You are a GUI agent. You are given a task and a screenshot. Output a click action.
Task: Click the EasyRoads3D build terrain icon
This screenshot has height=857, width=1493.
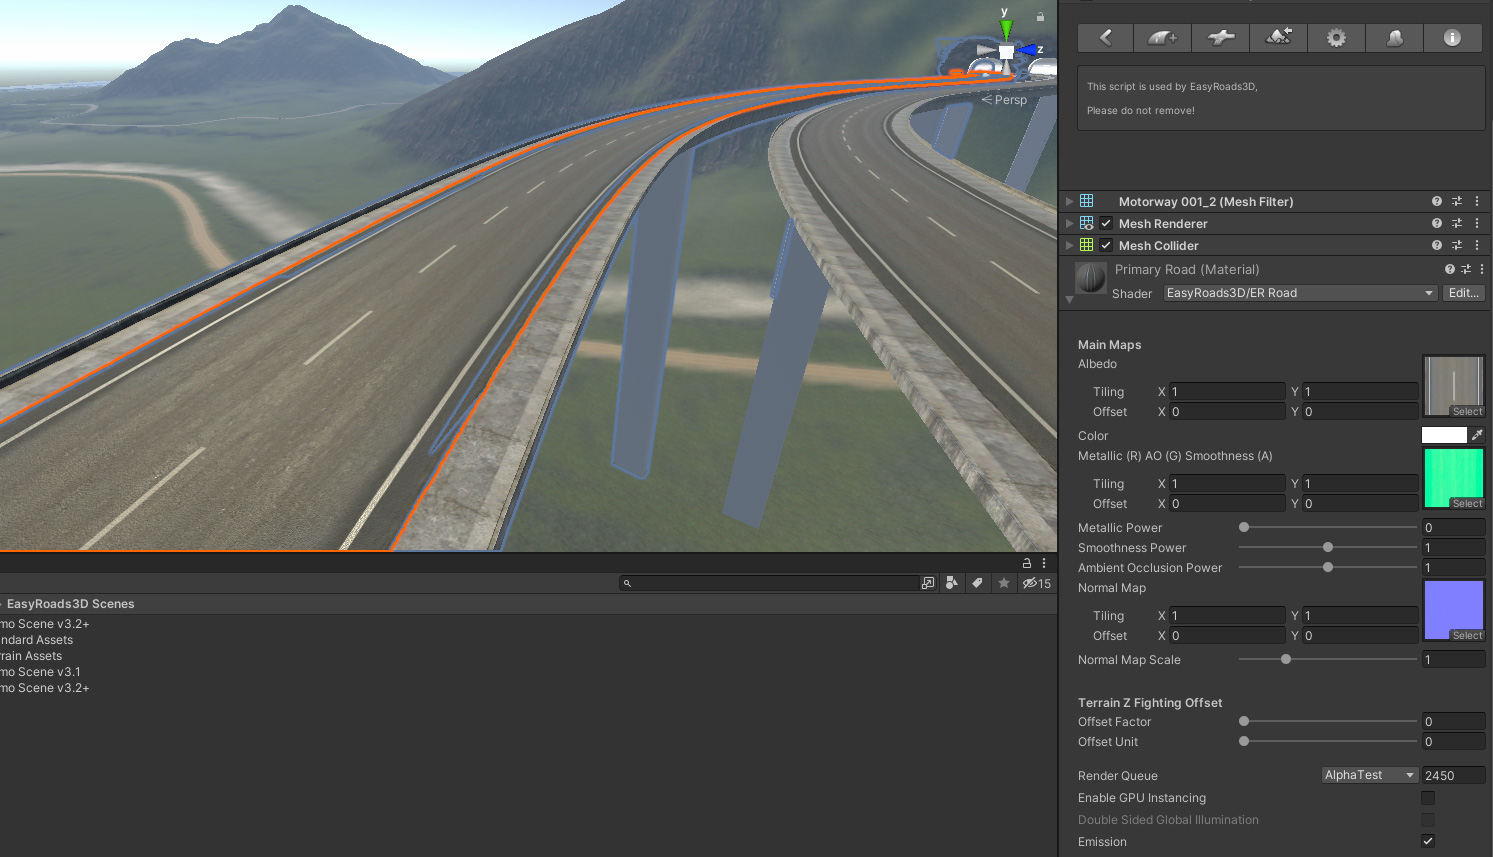(x=1394, y=37)
